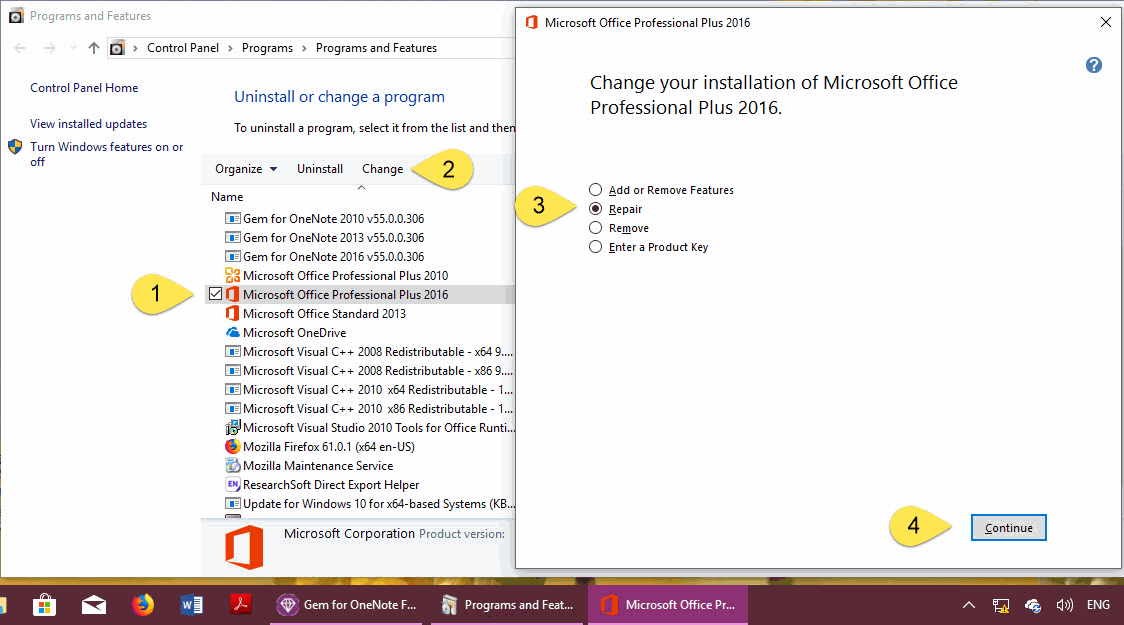Expand chevron before Control Panel breadcrumb
This screenshot has width=1124, height=625.
click(135, 48)
